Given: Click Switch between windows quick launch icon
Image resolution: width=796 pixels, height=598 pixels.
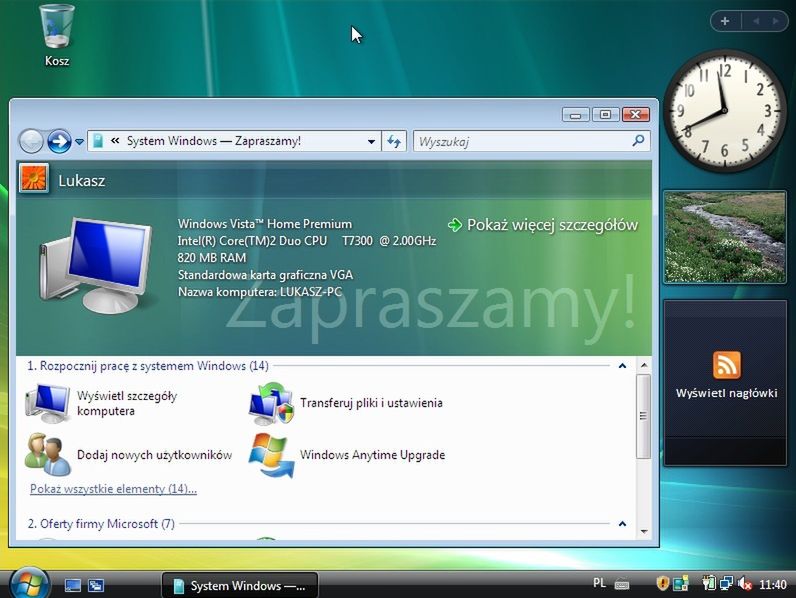Looking at the screenshot, I should click(95, 586).
